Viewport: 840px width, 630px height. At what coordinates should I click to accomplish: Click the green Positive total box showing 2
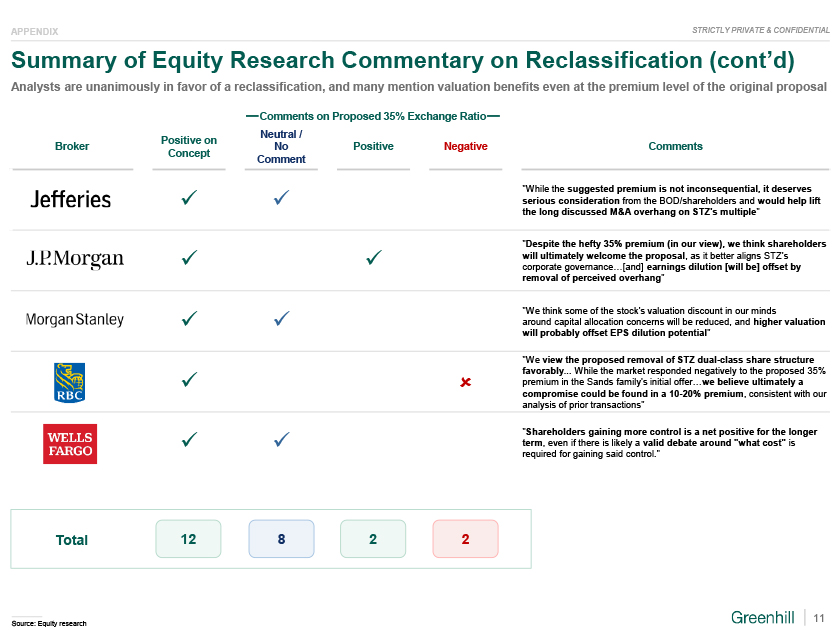pyautogui.click(x=373, y=539)
